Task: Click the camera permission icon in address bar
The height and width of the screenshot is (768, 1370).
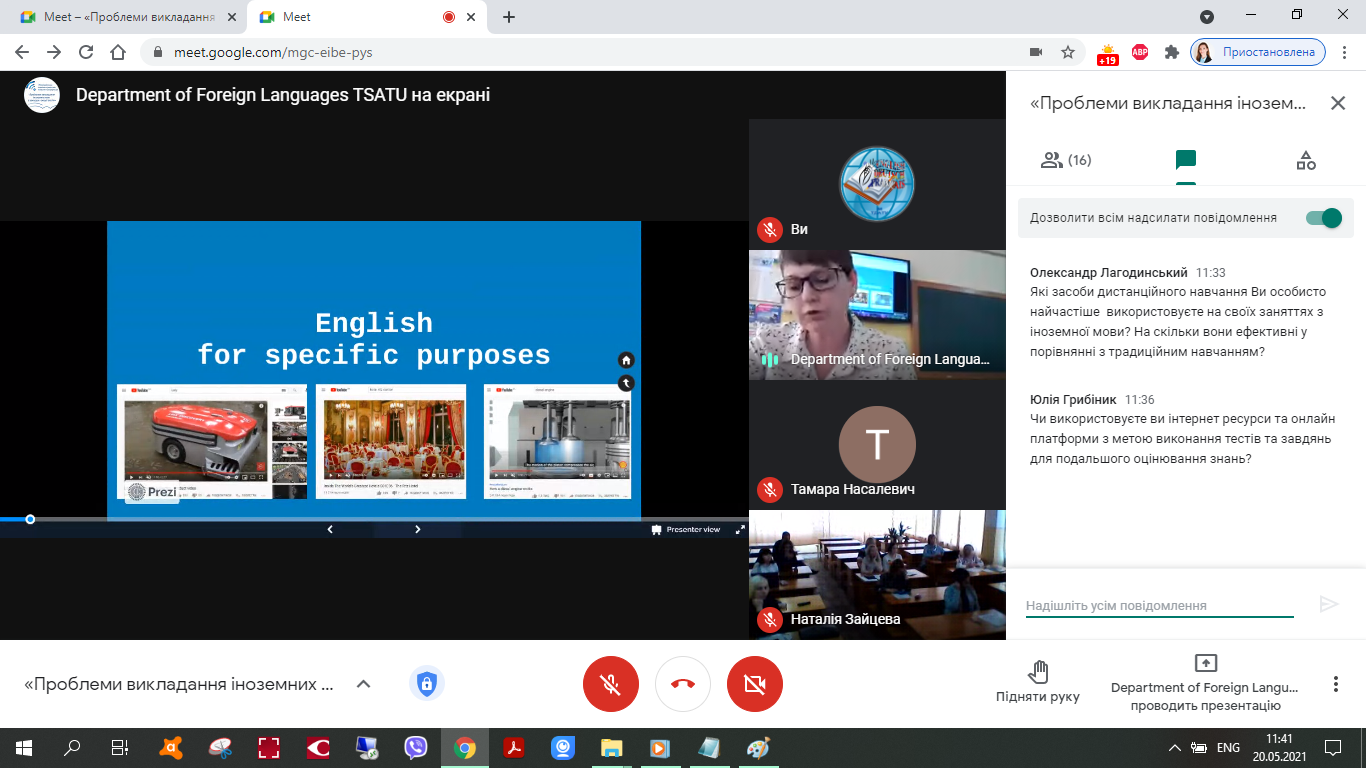Action: click(x=1036, y=52)
